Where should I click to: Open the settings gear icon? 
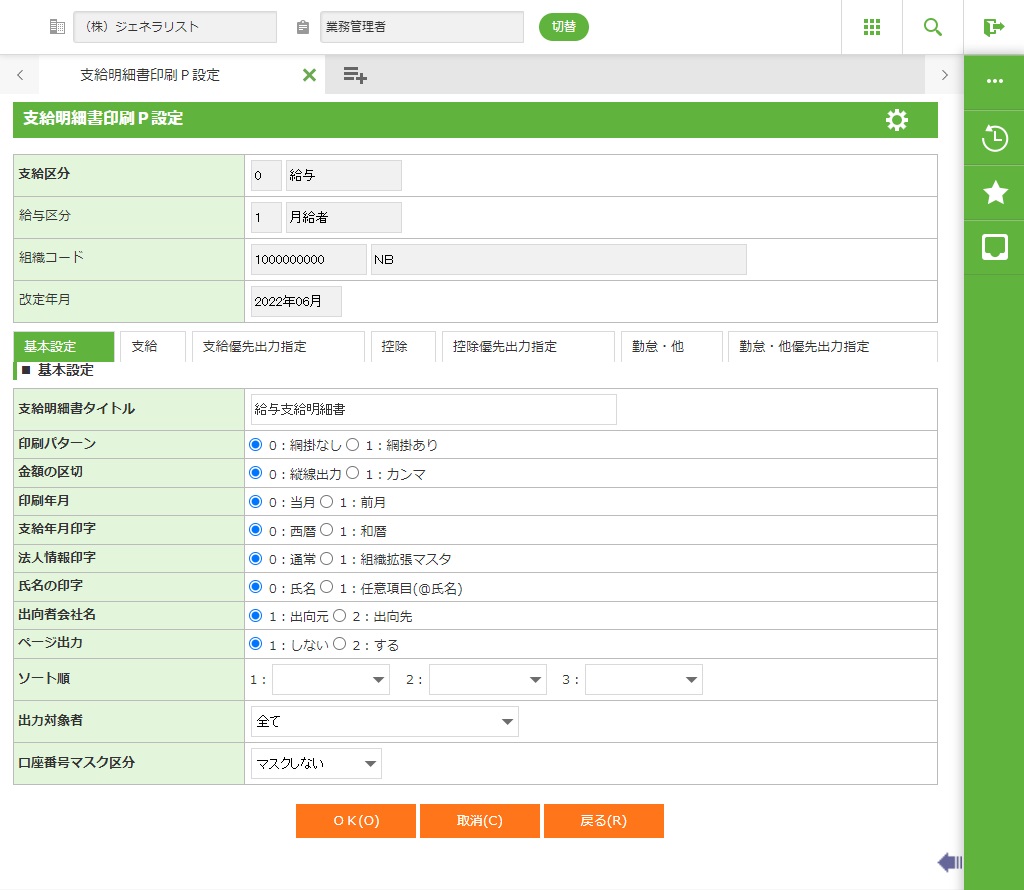[897, 120]
